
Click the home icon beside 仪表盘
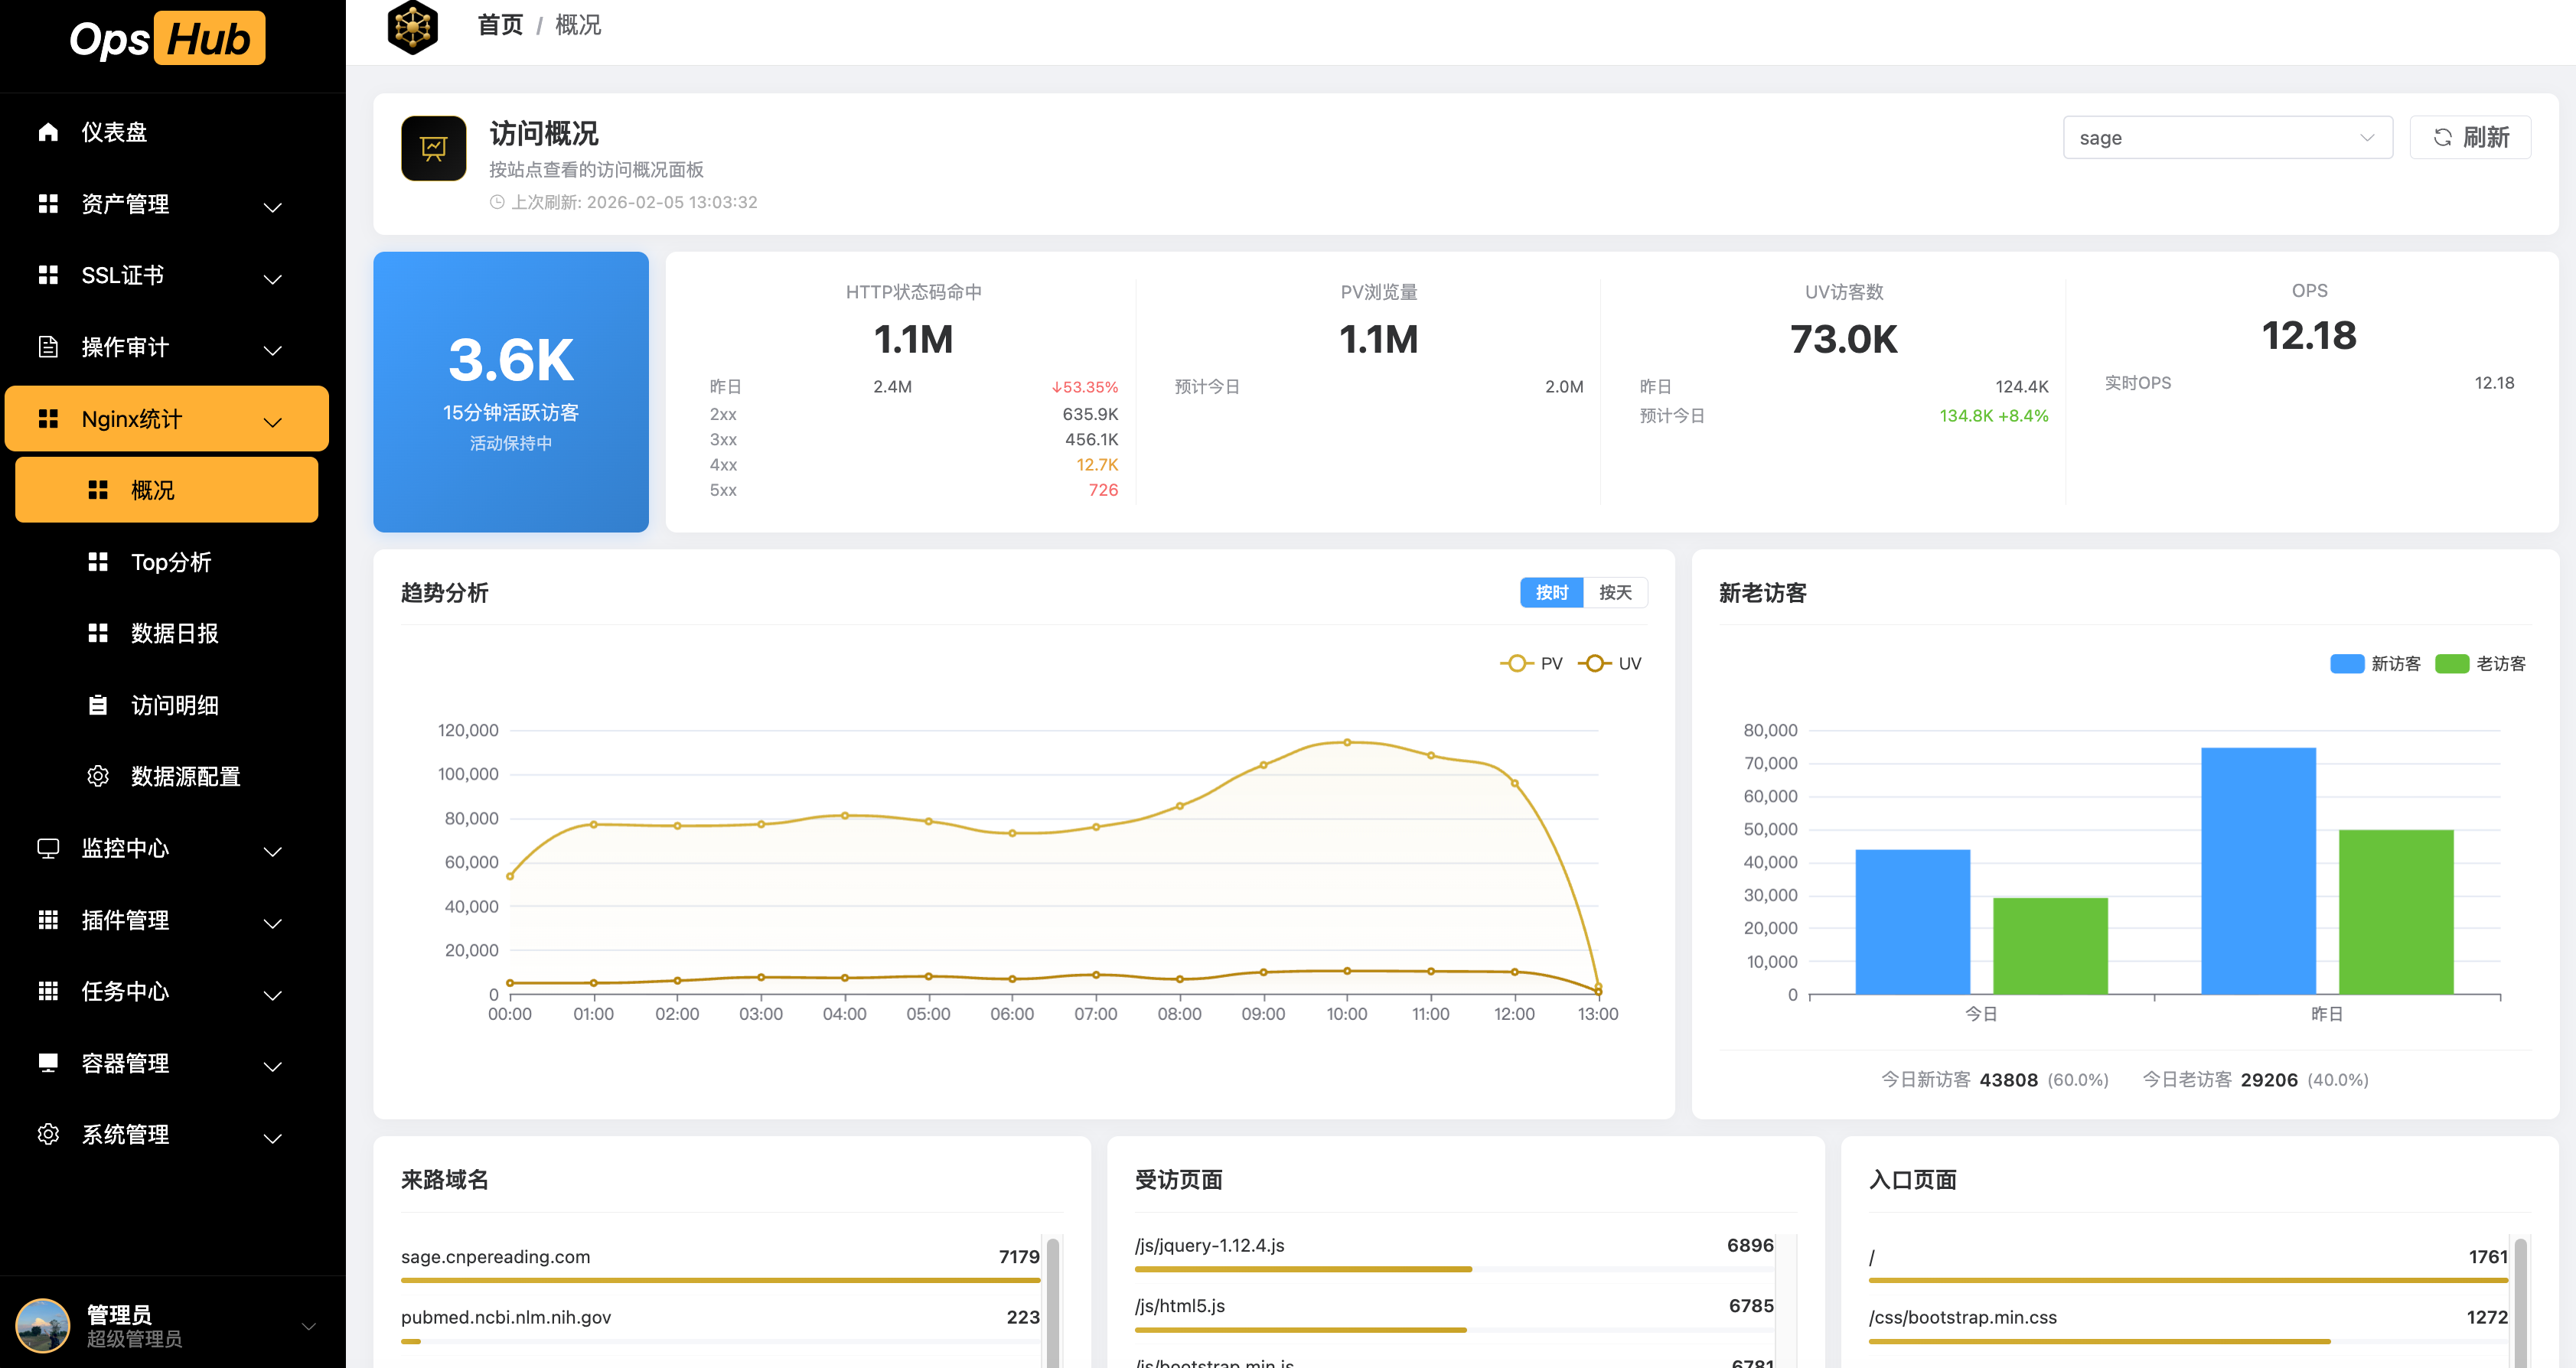coord(48,132)
